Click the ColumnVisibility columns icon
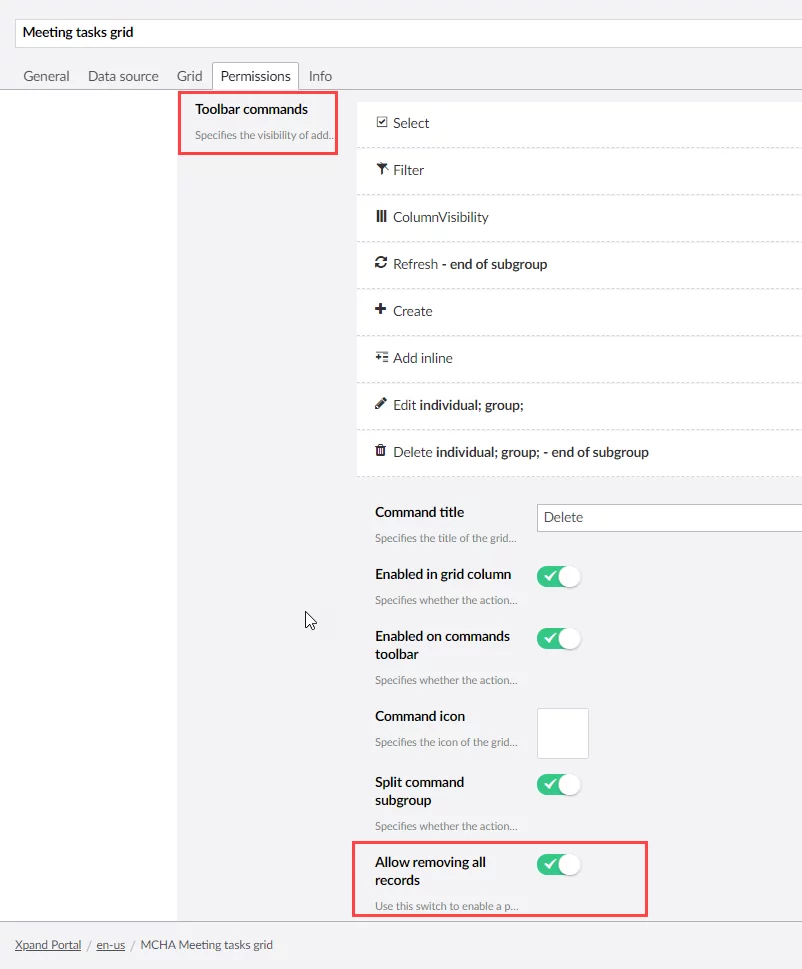The width and height of the screenshot is (802, 969). [x=381, y=216]
